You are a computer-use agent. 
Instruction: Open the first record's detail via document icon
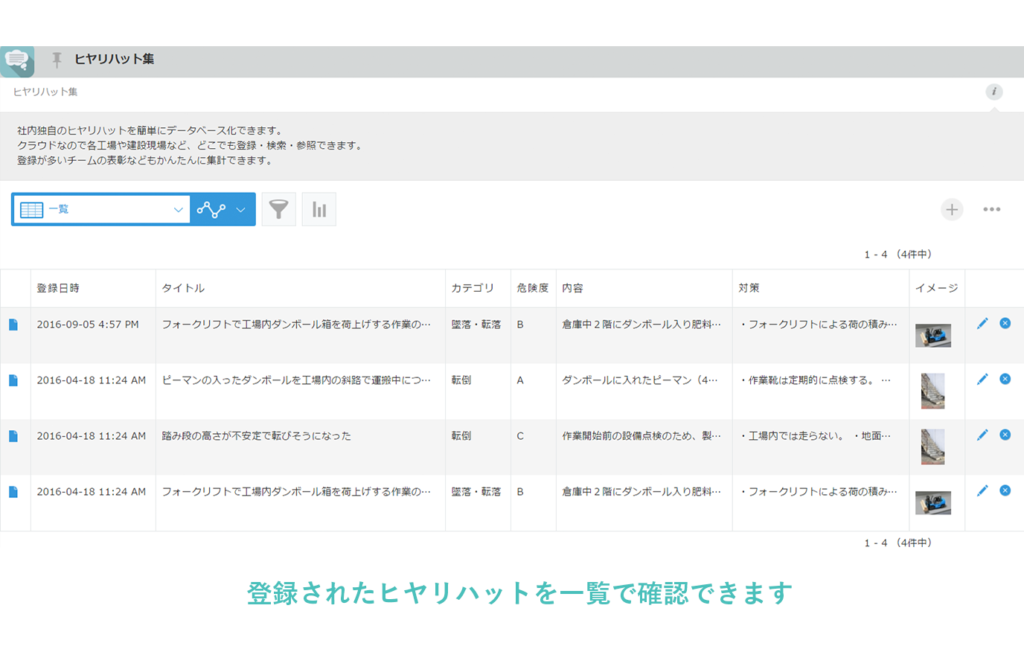(14, 323)
